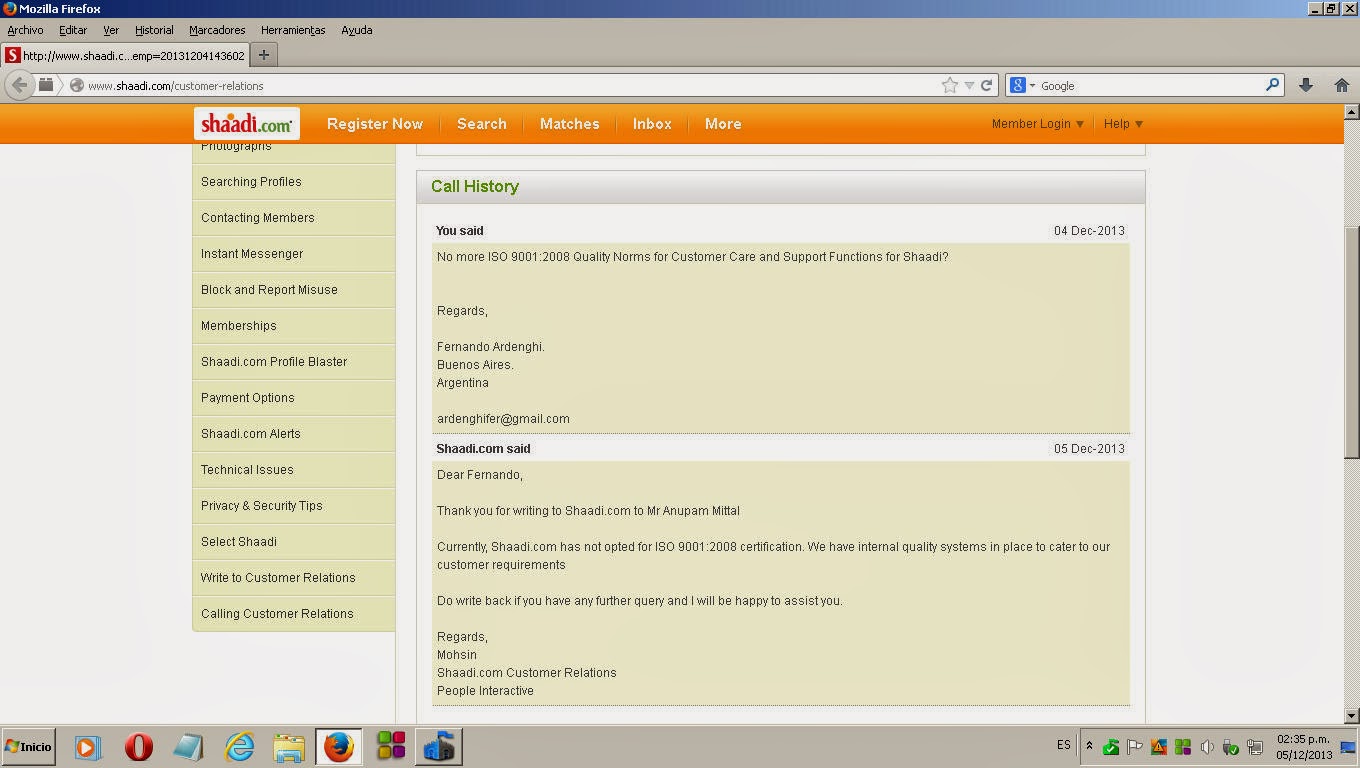Open a new tab with plus button

point(264,55)
